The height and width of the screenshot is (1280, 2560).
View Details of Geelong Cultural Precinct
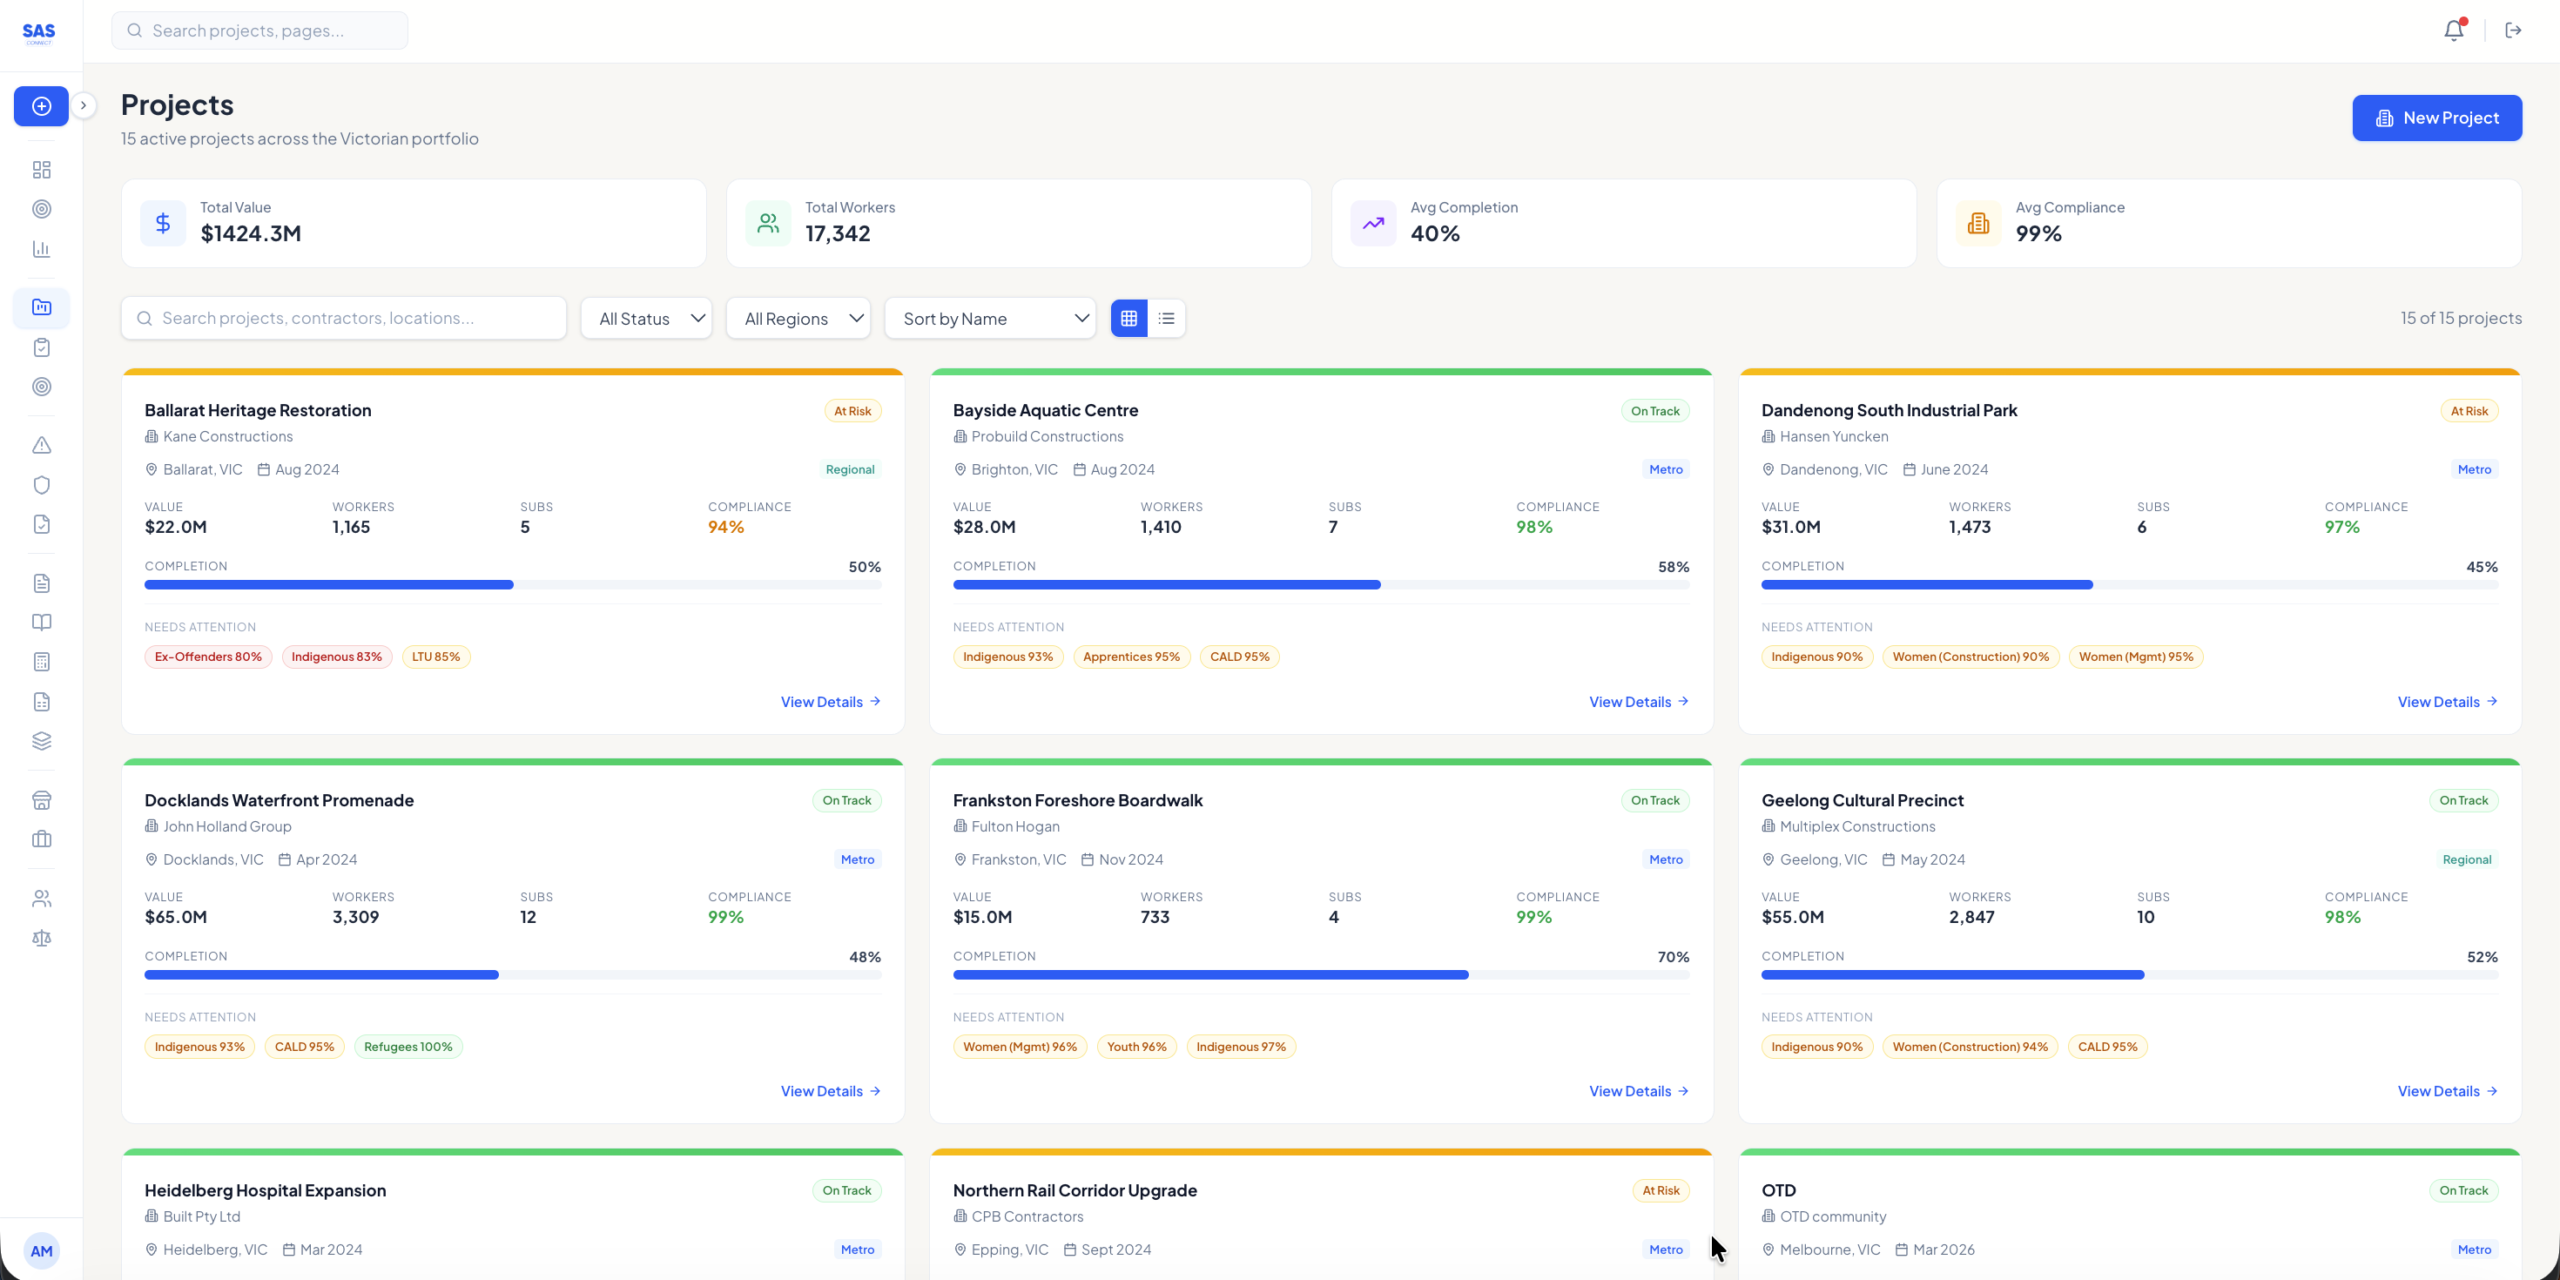pyautogui.click(x=2448, y=1091)
